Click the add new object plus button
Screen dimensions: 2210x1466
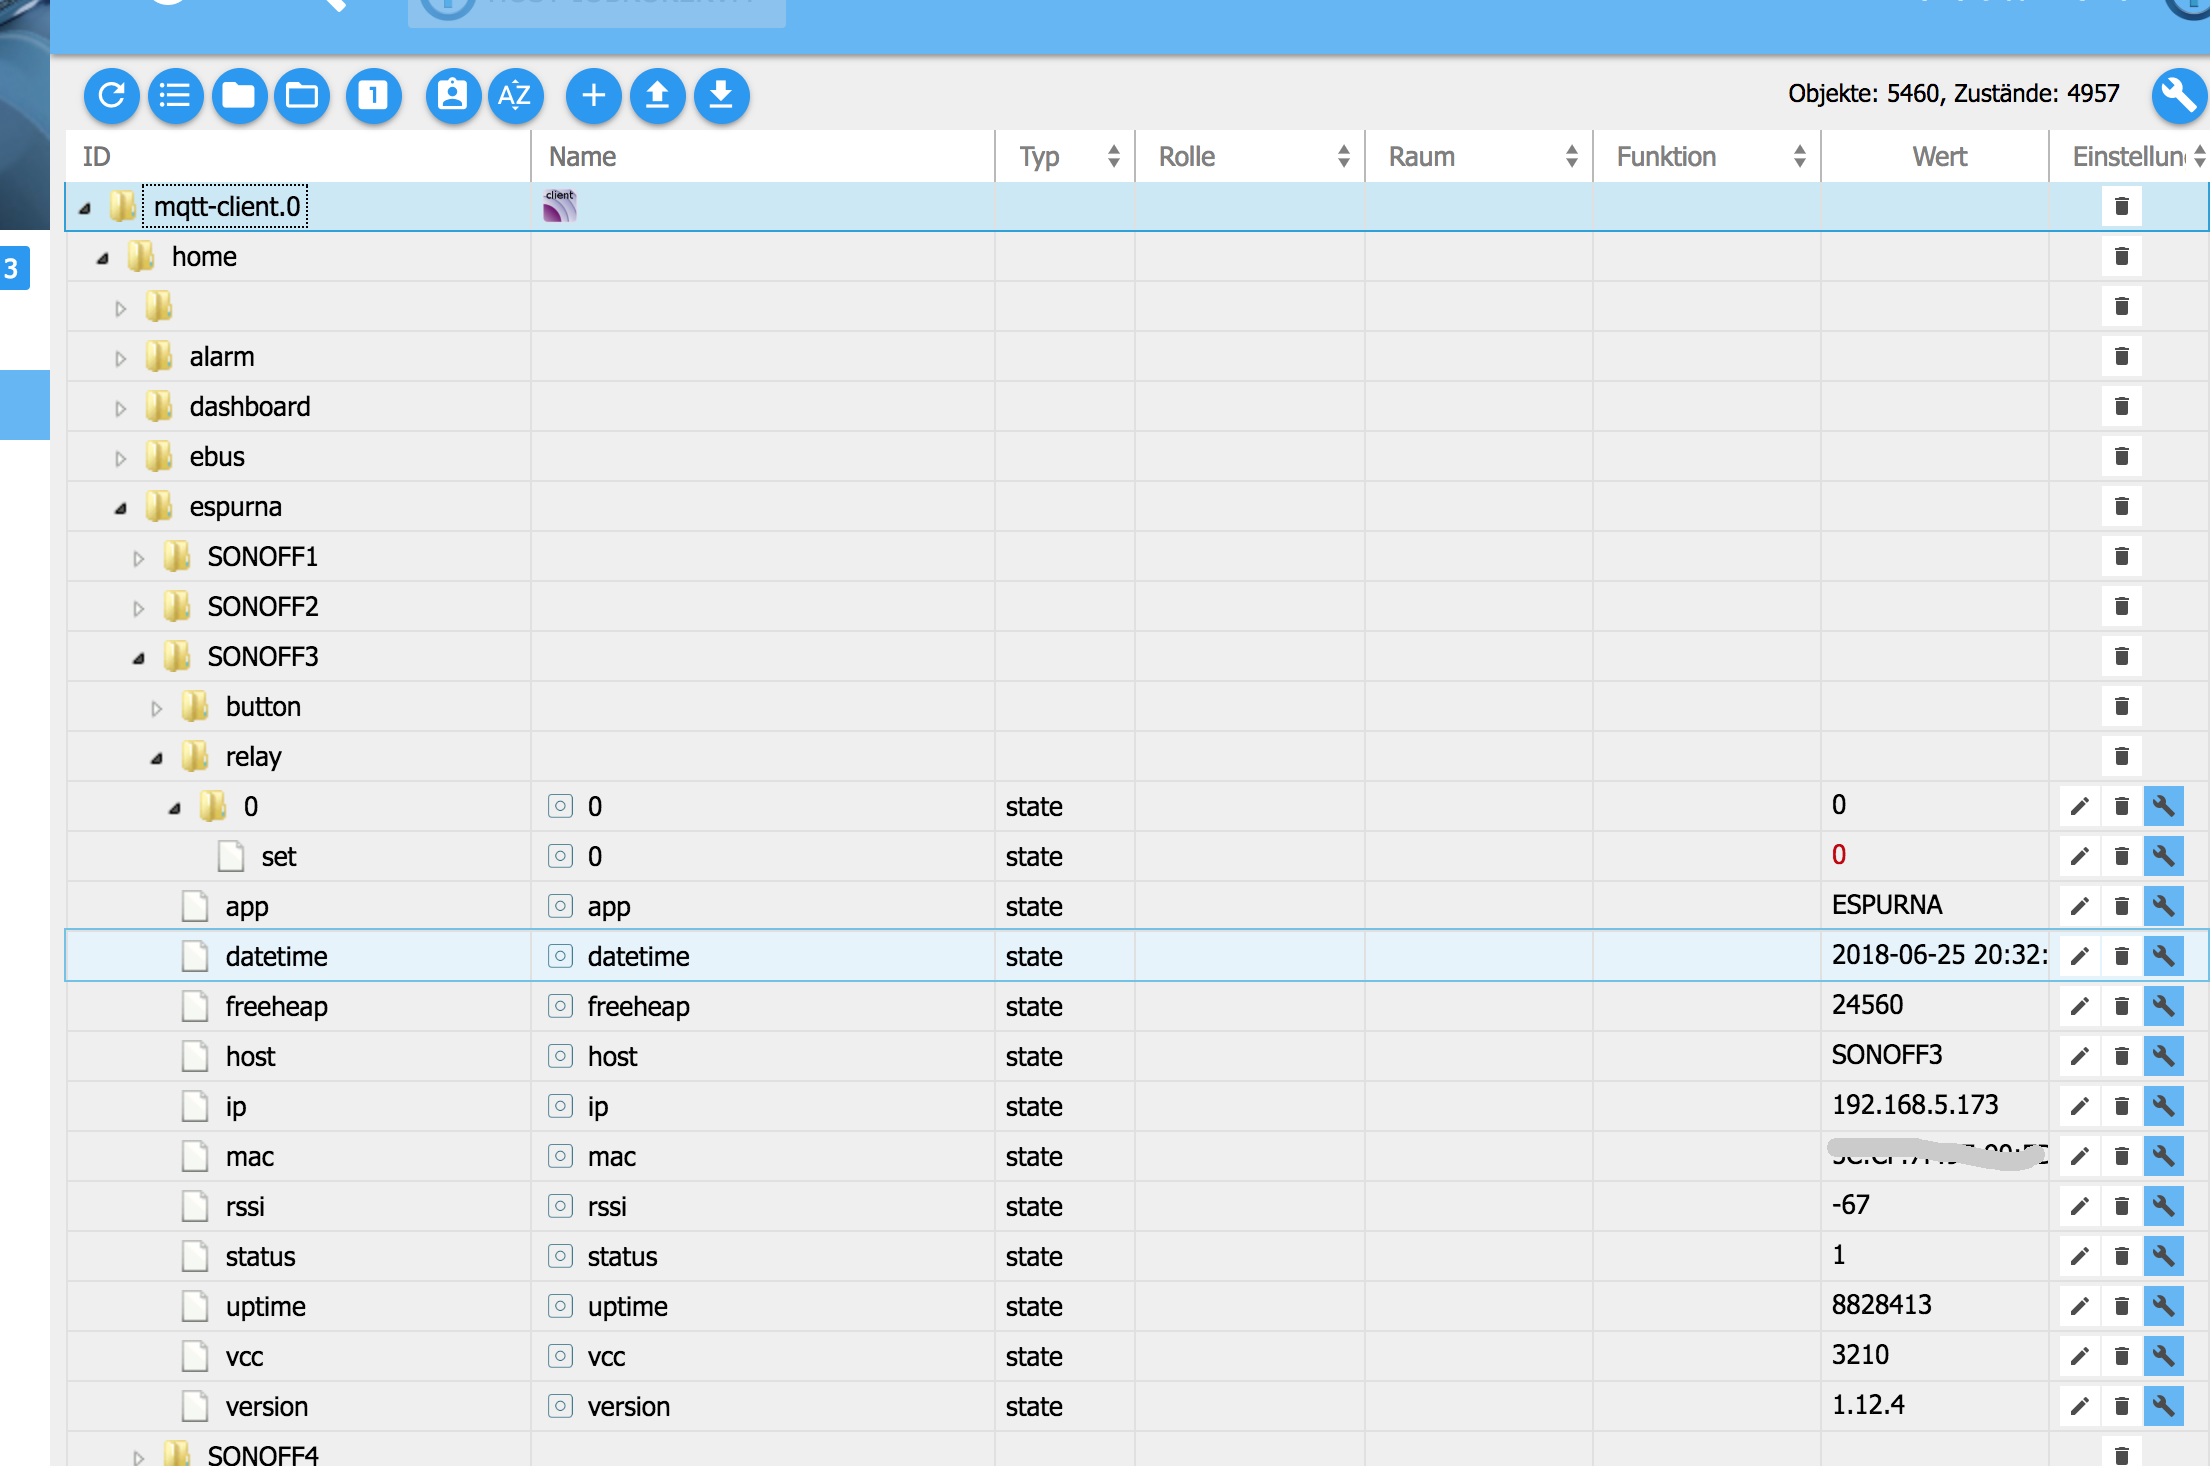[x=593, y=96]
